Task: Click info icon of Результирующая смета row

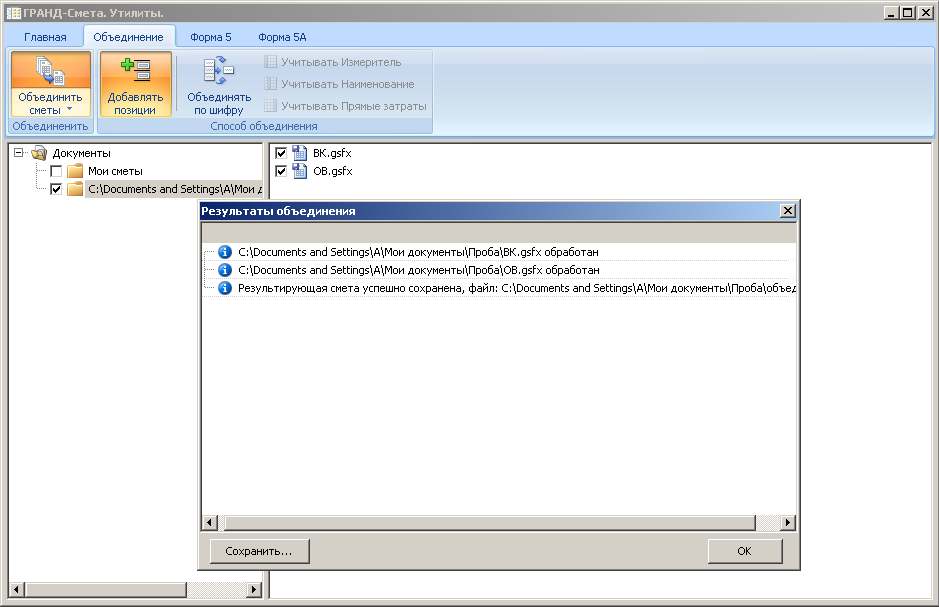Action: coord(225,288)
